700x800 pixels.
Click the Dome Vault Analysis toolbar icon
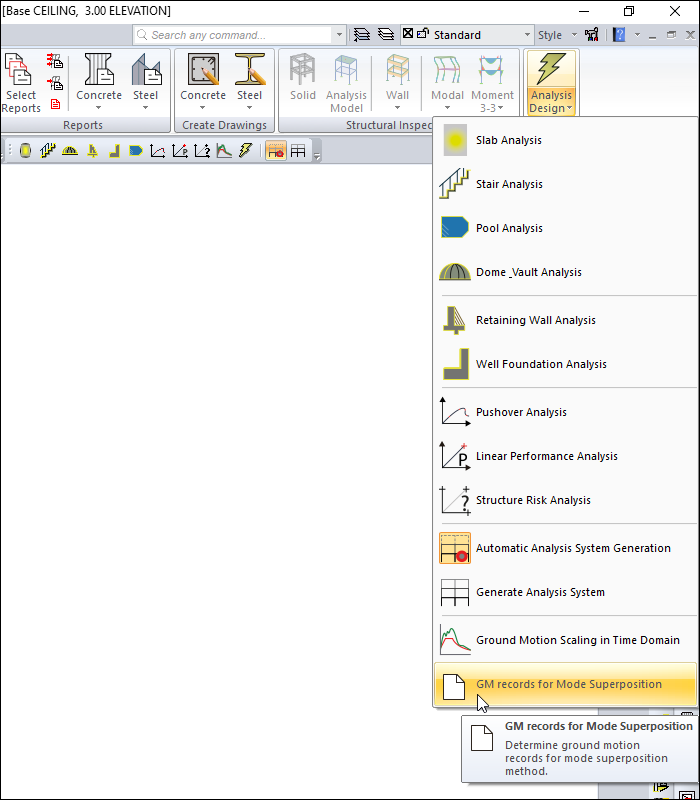[x=70, y=151]
